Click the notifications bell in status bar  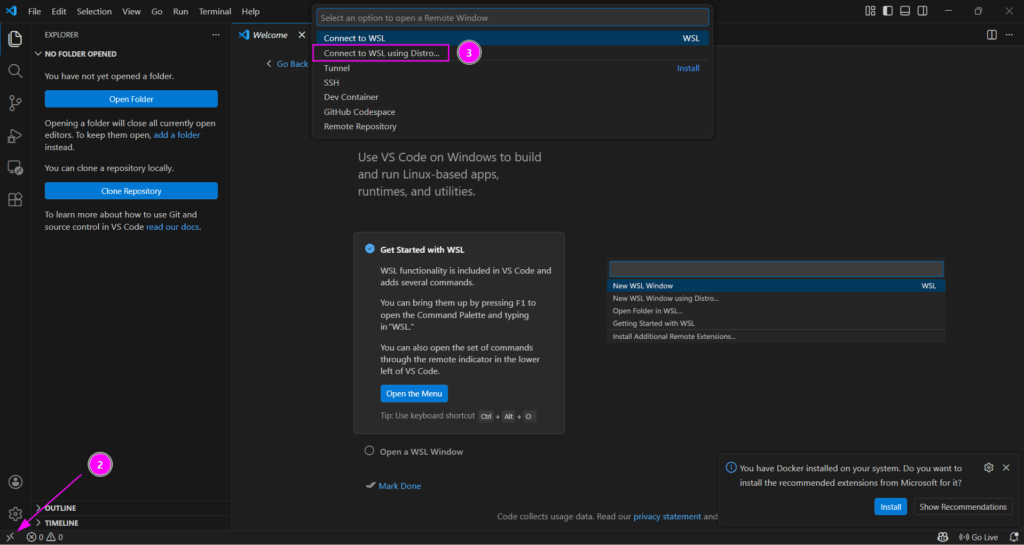(1014, 537)
